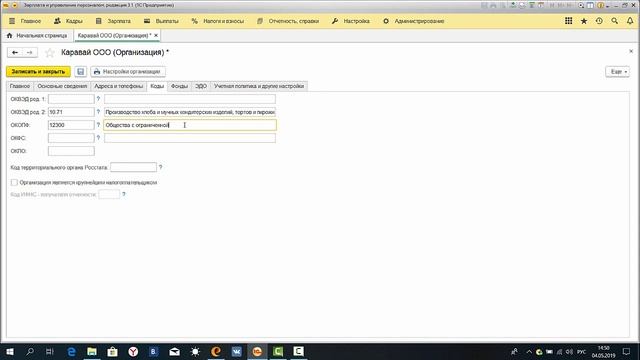Open the Отчетность, справки section
This screenshot has width=640, height=360.
288,21
